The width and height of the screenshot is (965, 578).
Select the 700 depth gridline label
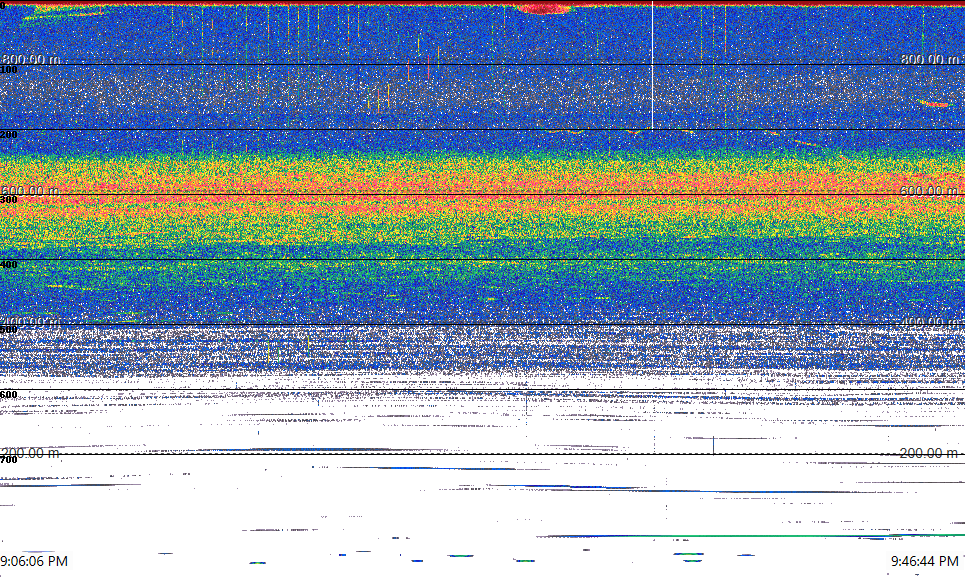[9, 460]
